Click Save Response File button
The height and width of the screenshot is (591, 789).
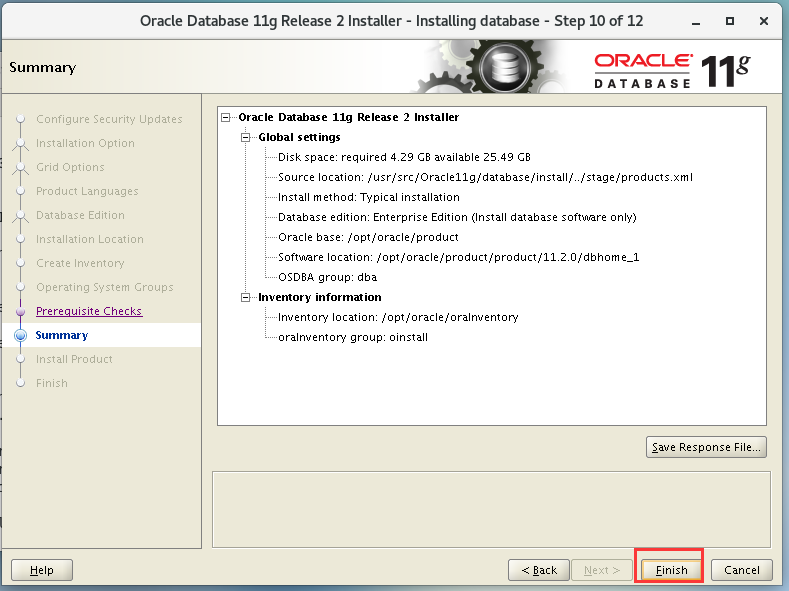(706, 447)
